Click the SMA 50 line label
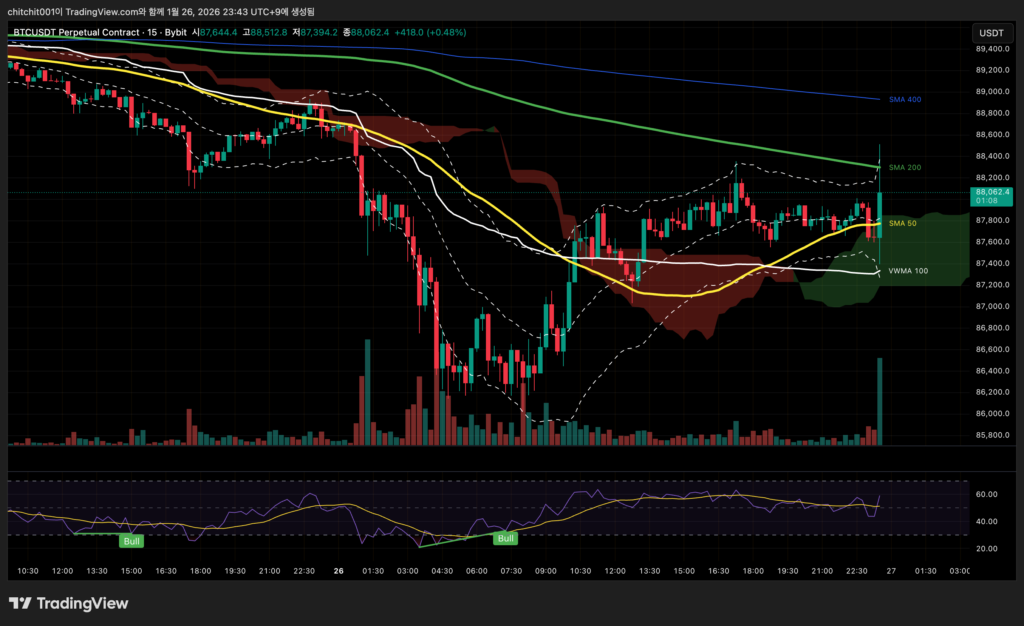 tap(902, 223)
